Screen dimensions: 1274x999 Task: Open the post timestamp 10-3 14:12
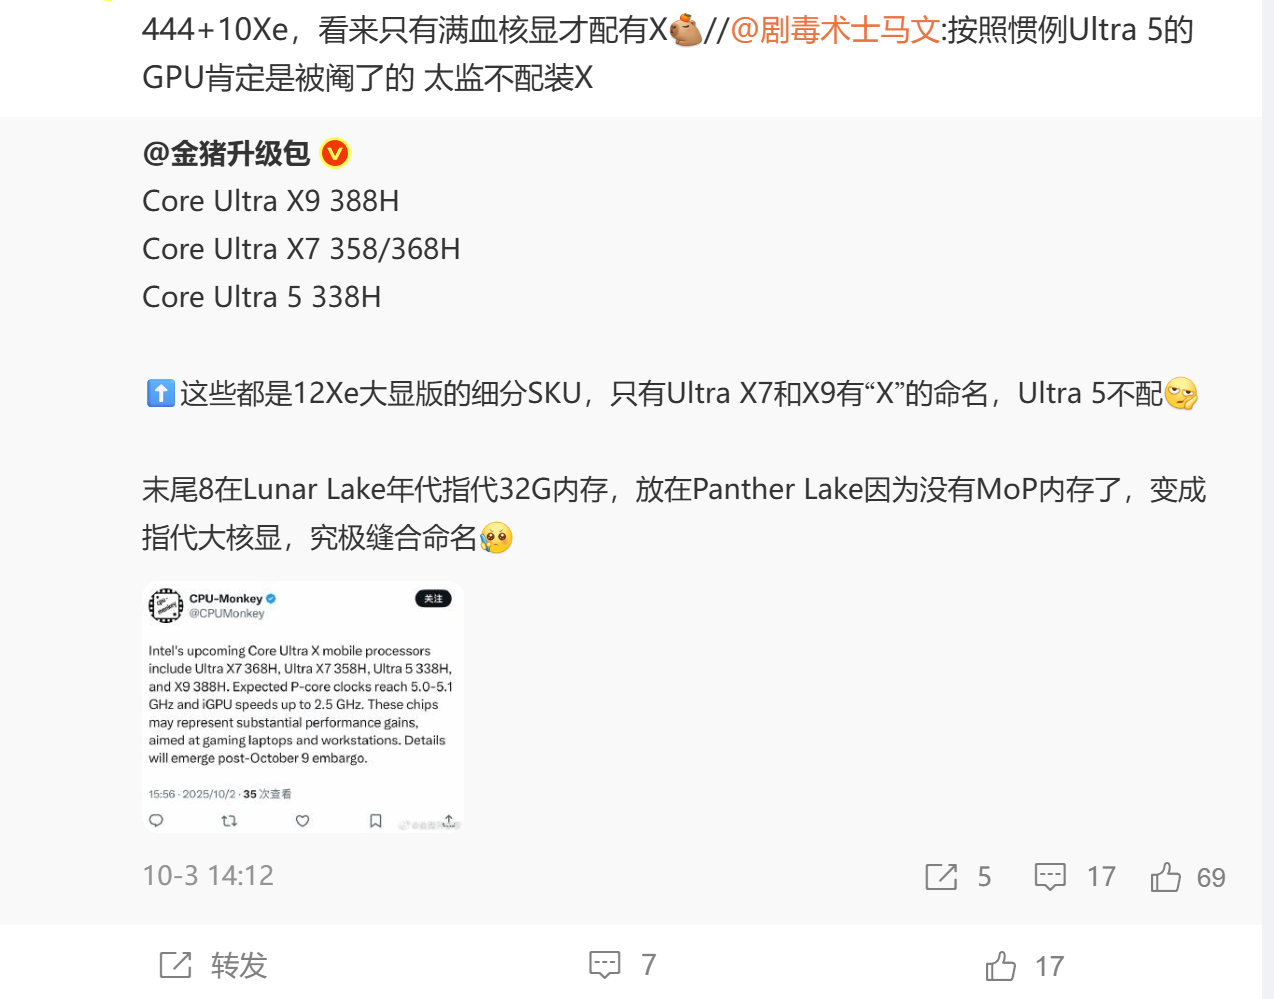tap(208, 876)
